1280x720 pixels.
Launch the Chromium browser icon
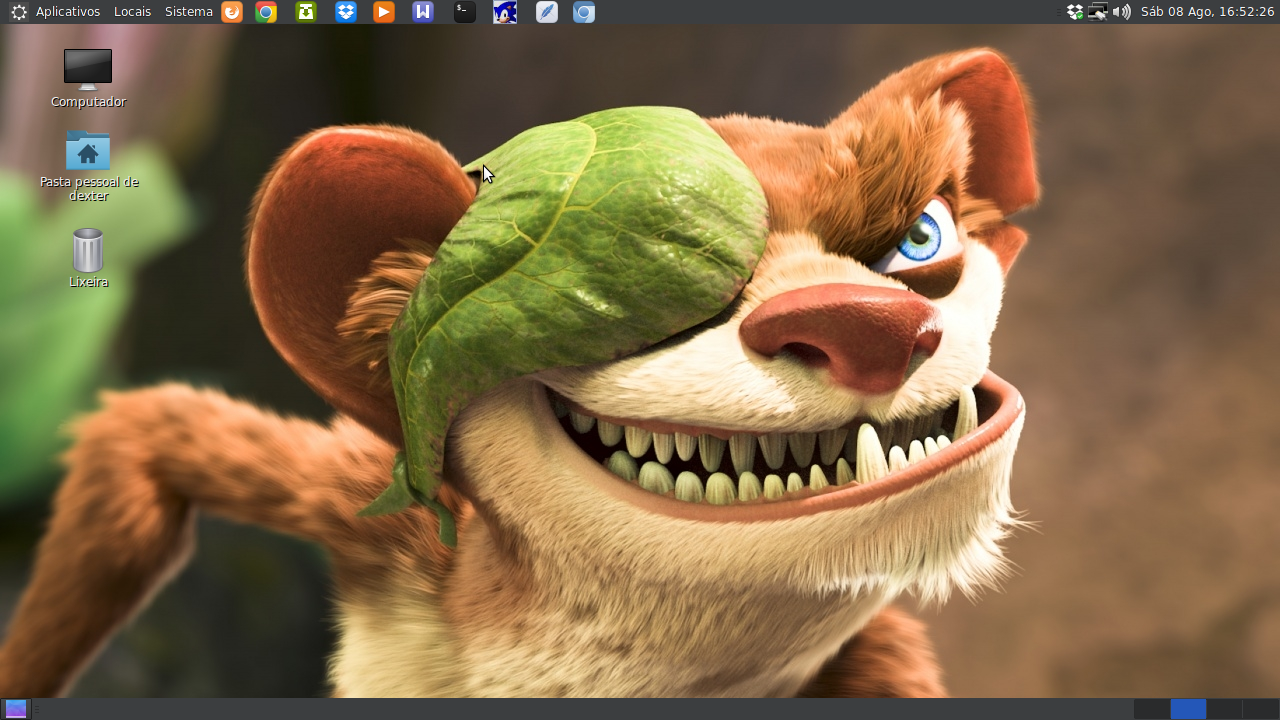tap(584, 12)
